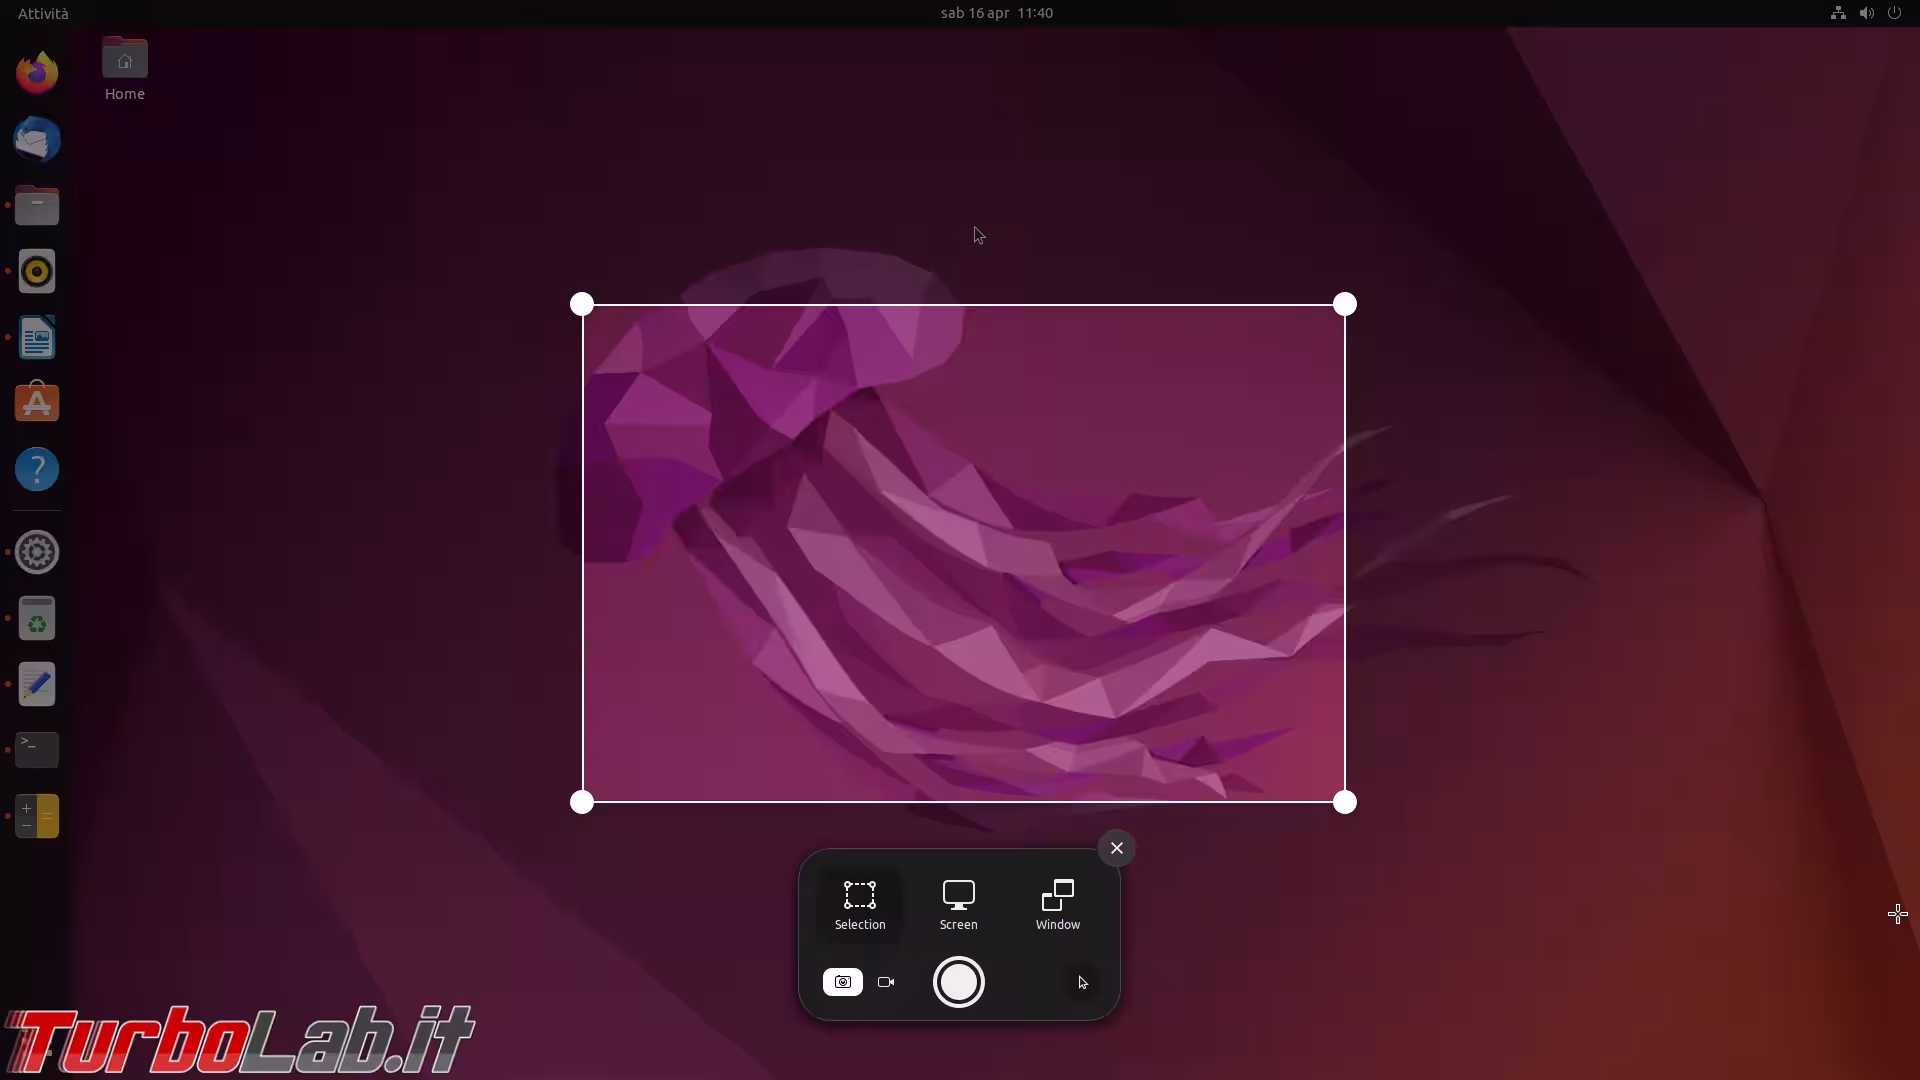Viewport: 1920px width, 1080px height.
Task: Open system menu via power icon
Action: click(1894, 13)
